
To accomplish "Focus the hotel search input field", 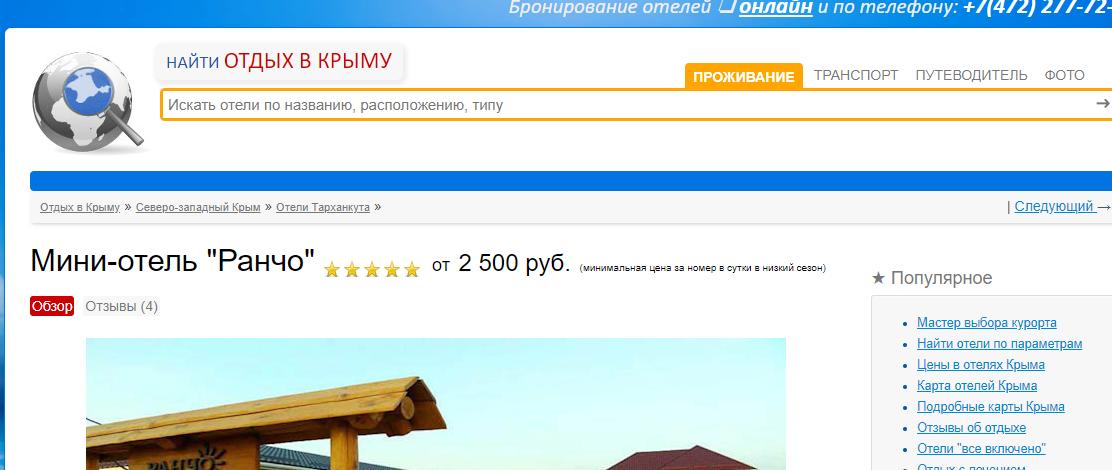I will click(x=628, y=105).
